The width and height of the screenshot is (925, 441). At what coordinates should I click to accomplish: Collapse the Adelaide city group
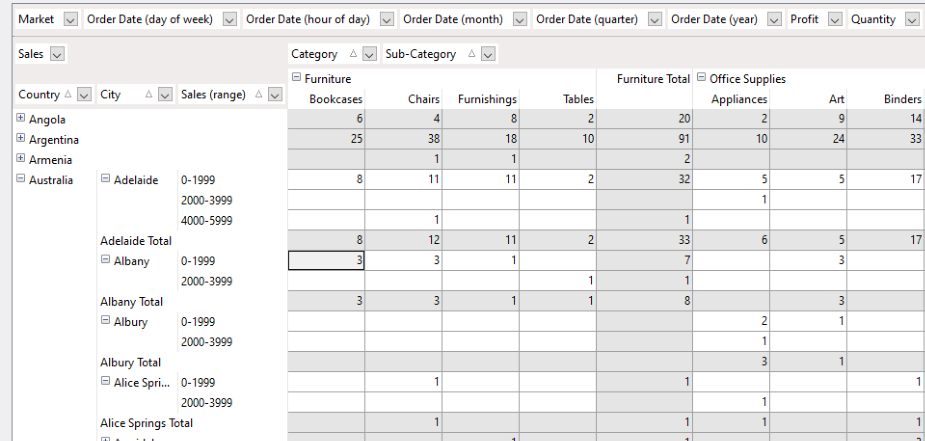[105, 180]
